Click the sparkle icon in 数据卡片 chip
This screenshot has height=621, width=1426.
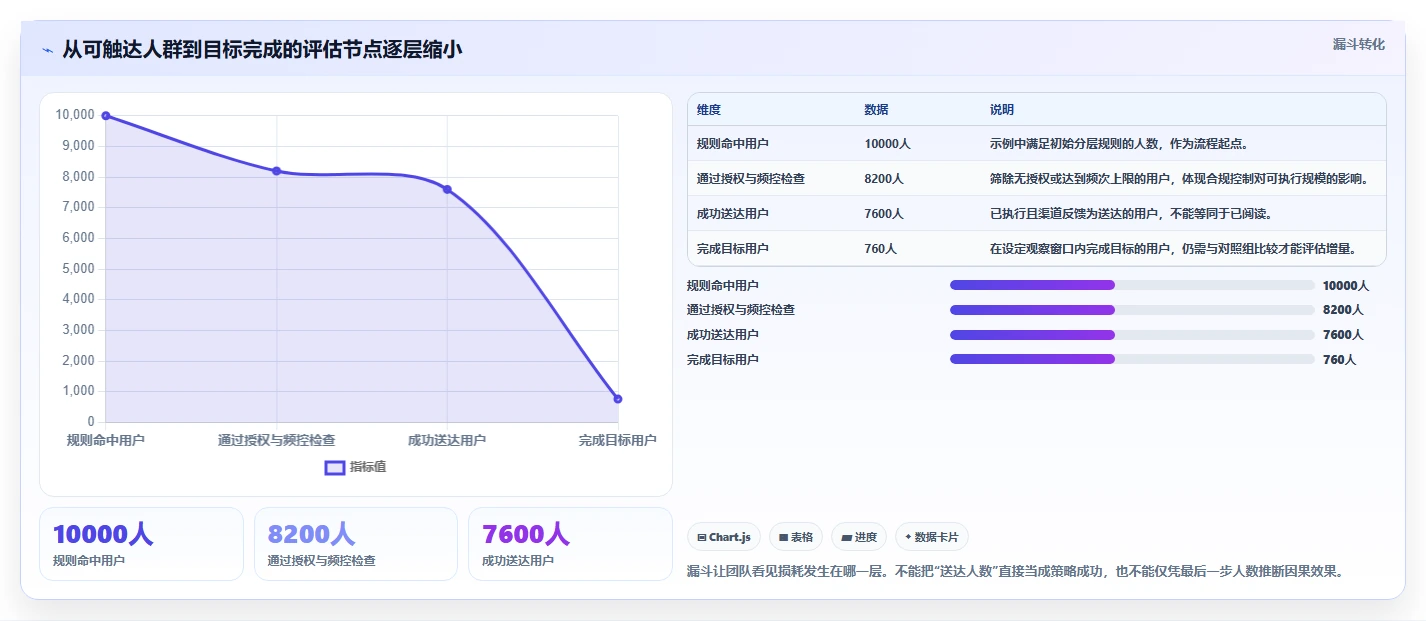coord(908,537)
